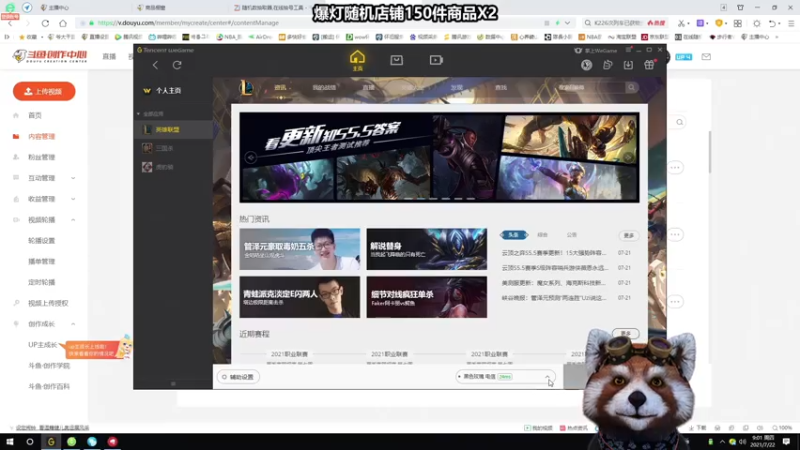Open 轮播设置 in Douyu sidebar

41,240
